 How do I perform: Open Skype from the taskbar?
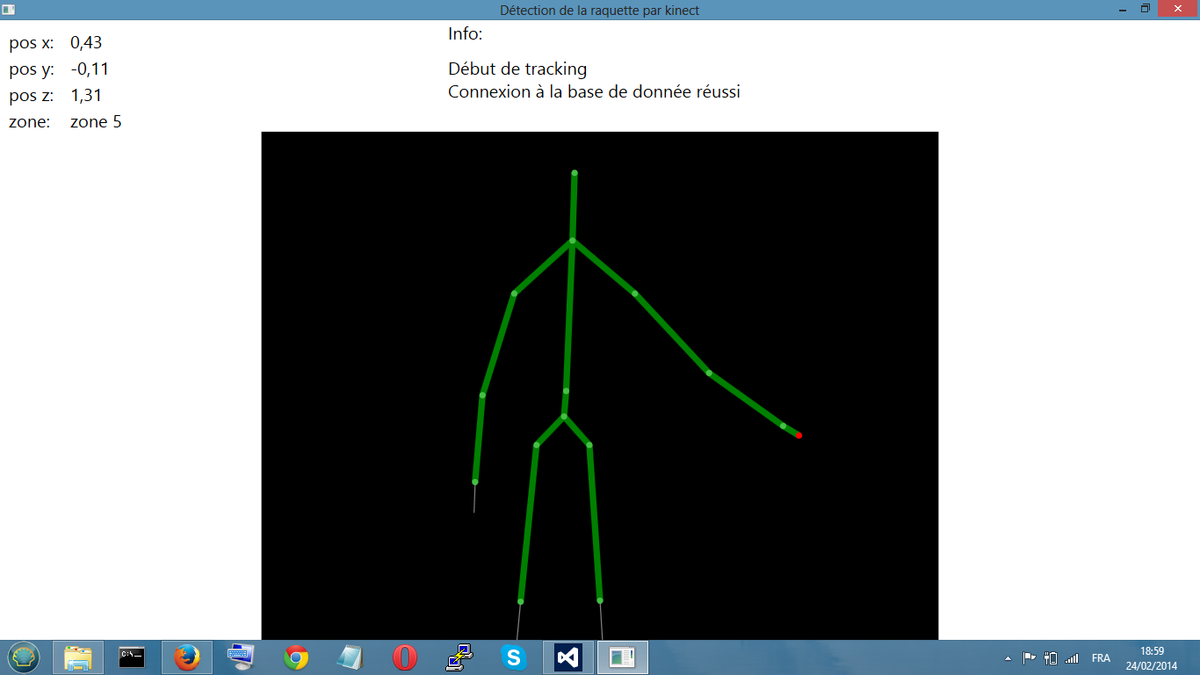pos(514,657)
